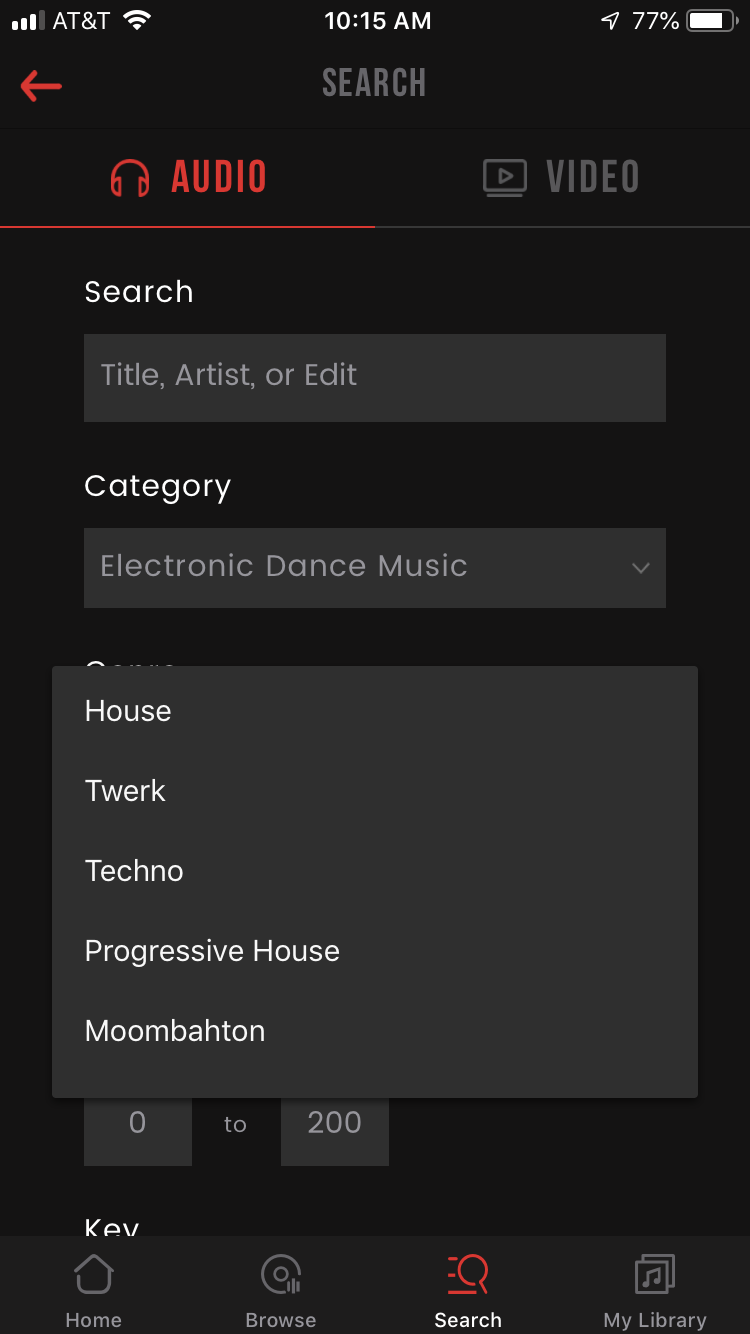Screen dimensions: 750x1334
Task: Open My Library via the music stack icon
Action: pos(655,1275)
